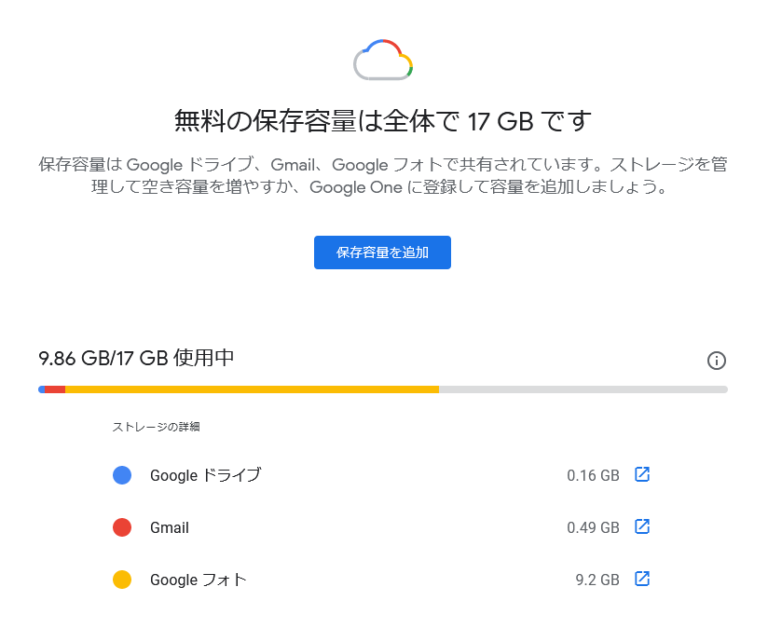Image resolution: width=768 pixels, height=628 pixels.
Task: Click the 0.49 GB usage value
Action: [x=593, y=527]
